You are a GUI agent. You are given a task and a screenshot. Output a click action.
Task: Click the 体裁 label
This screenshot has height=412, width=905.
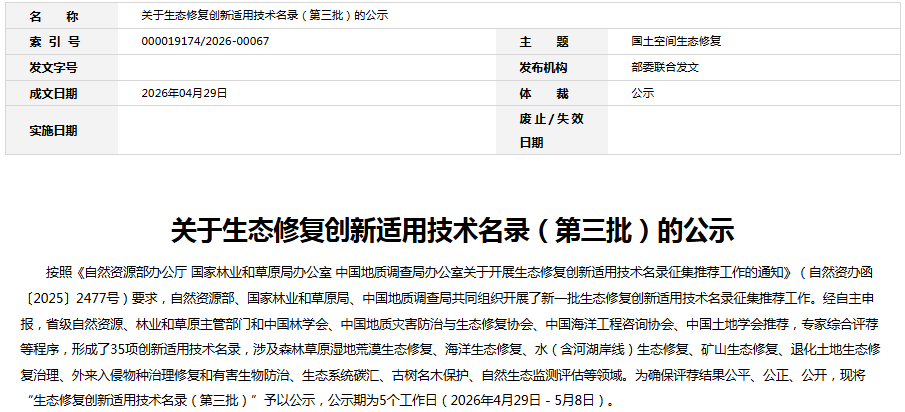click(544, 93)
